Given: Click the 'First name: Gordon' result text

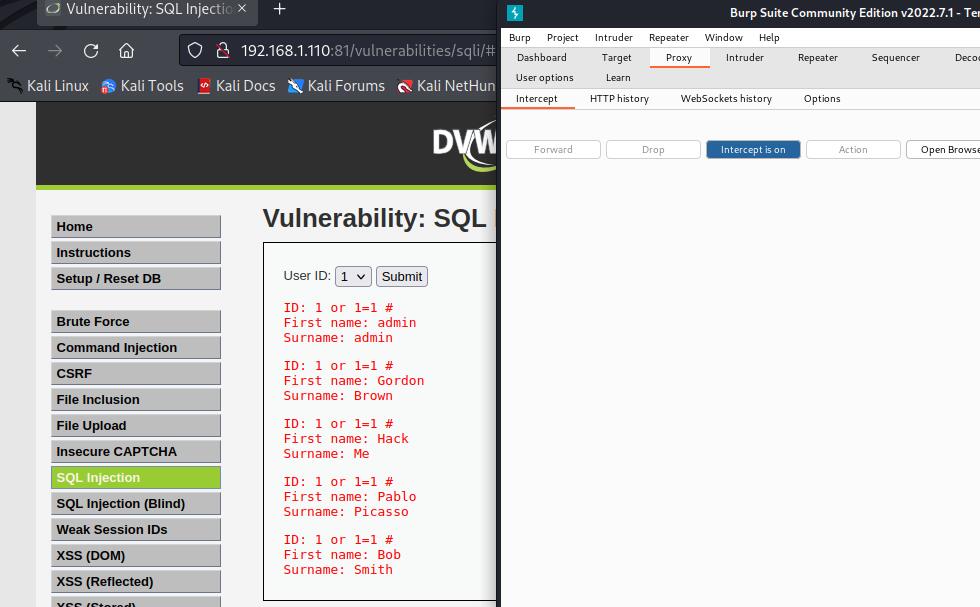Looking at the screenshot, I should [x=354, y=381].
